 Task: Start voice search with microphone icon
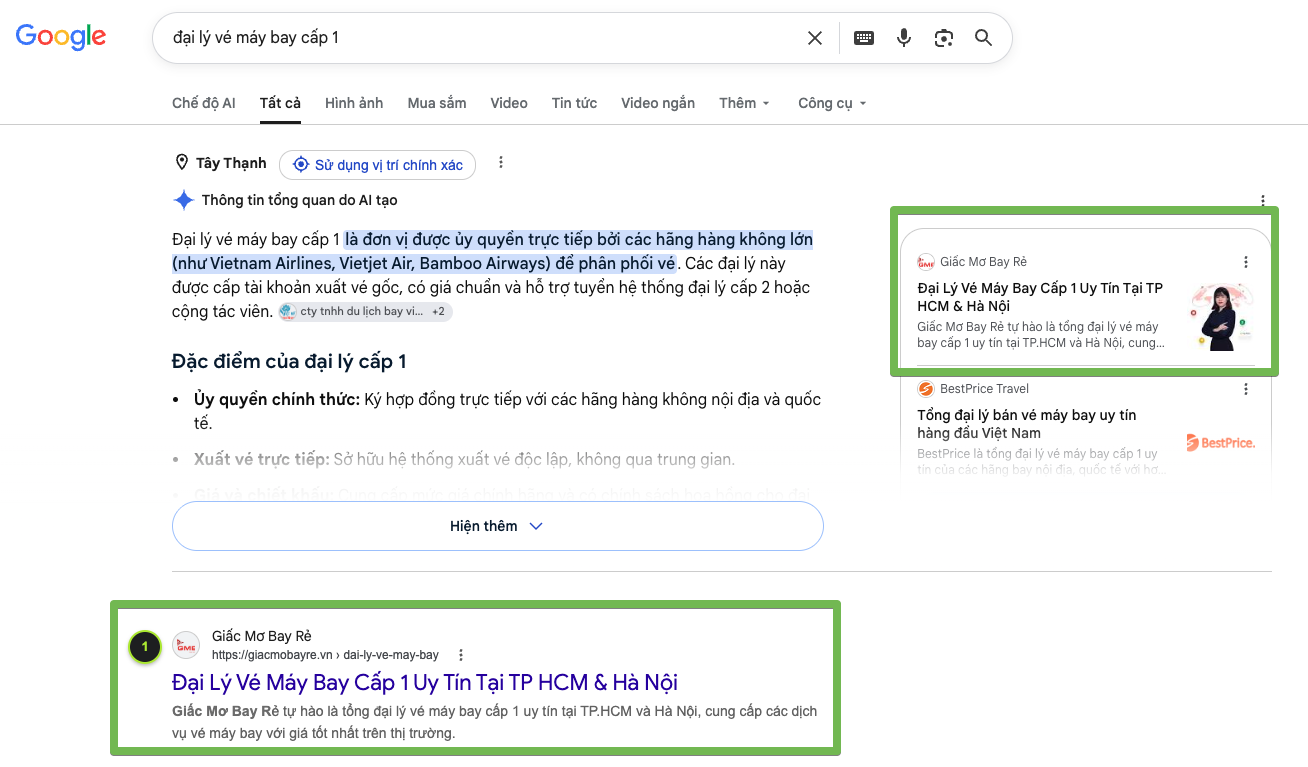tap(904, 38)
